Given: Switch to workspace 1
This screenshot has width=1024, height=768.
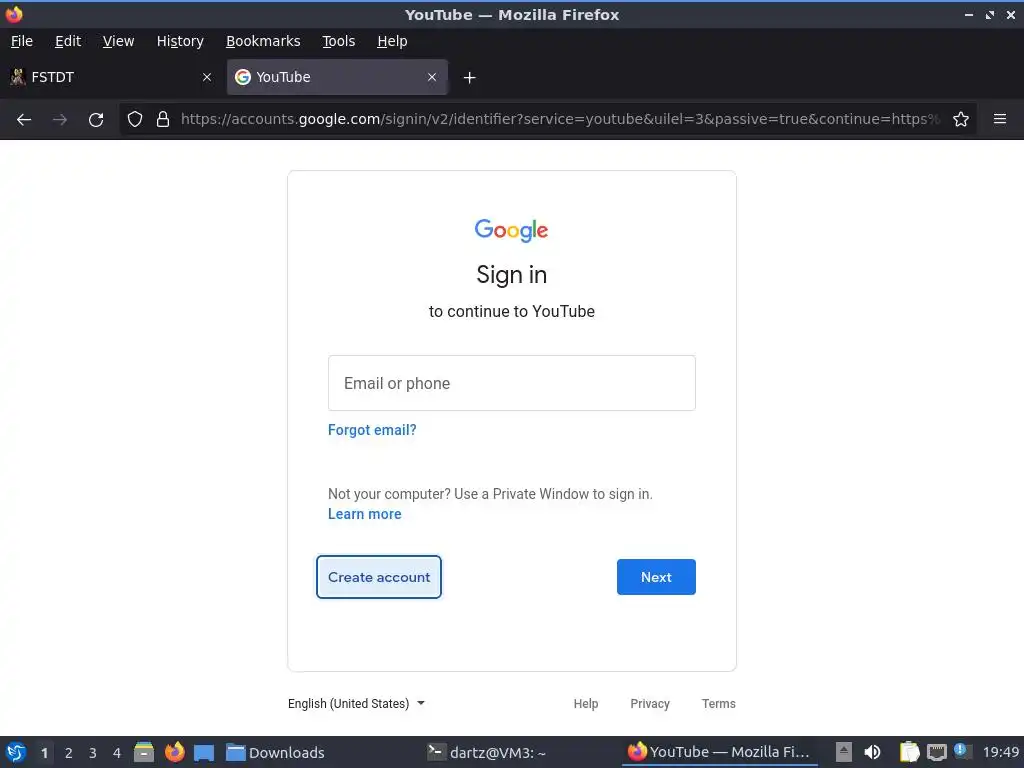Looking at the screenshot, I should click(x=44, y=753).
